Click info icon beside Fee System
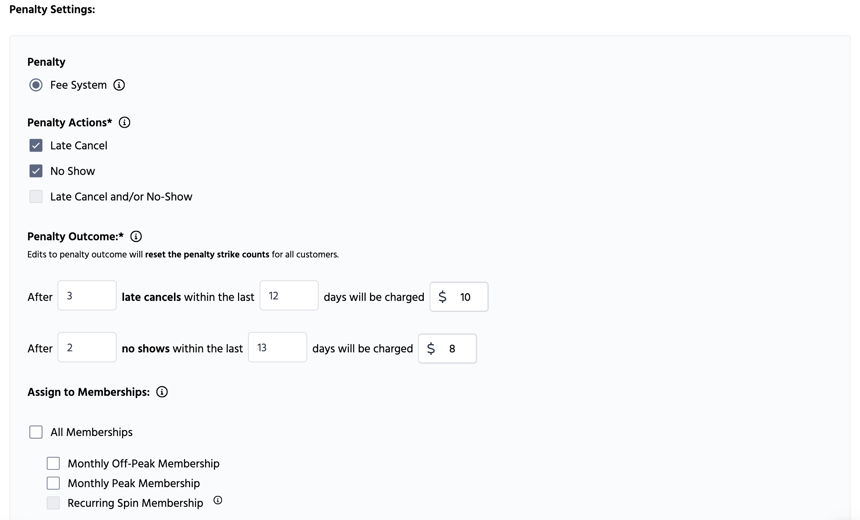This screenshot has width=860, height=520. [119, 85]
